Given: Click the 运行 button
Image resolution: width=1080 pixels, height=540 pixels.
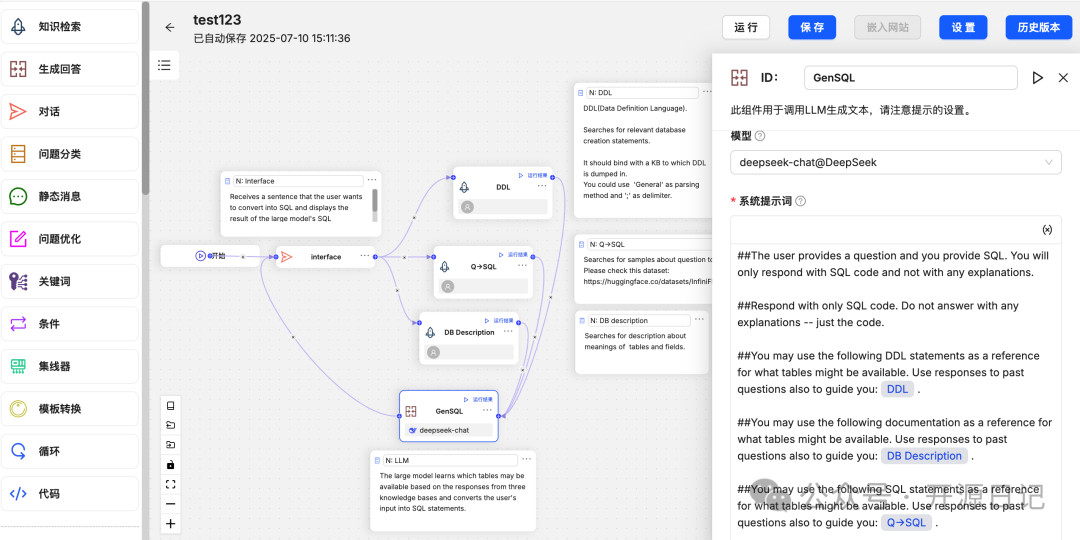Looking at the screenshot, I should coord(745,28).
